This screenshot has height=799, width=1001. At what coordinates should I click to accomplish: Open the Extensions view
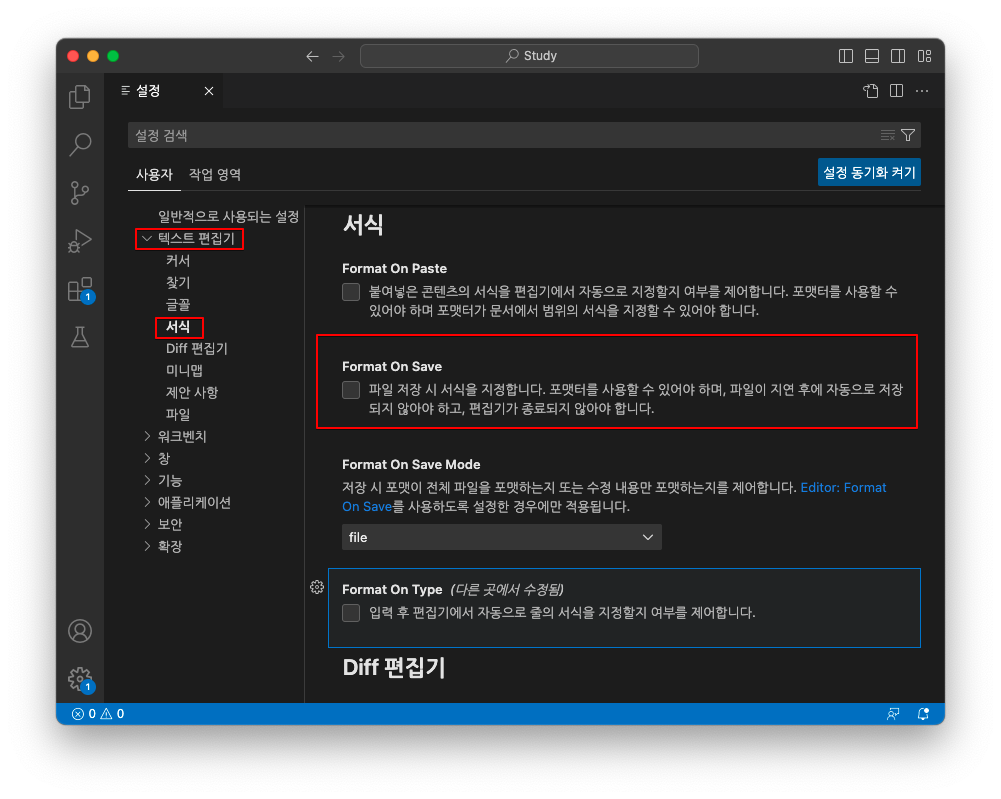point(80,289)
